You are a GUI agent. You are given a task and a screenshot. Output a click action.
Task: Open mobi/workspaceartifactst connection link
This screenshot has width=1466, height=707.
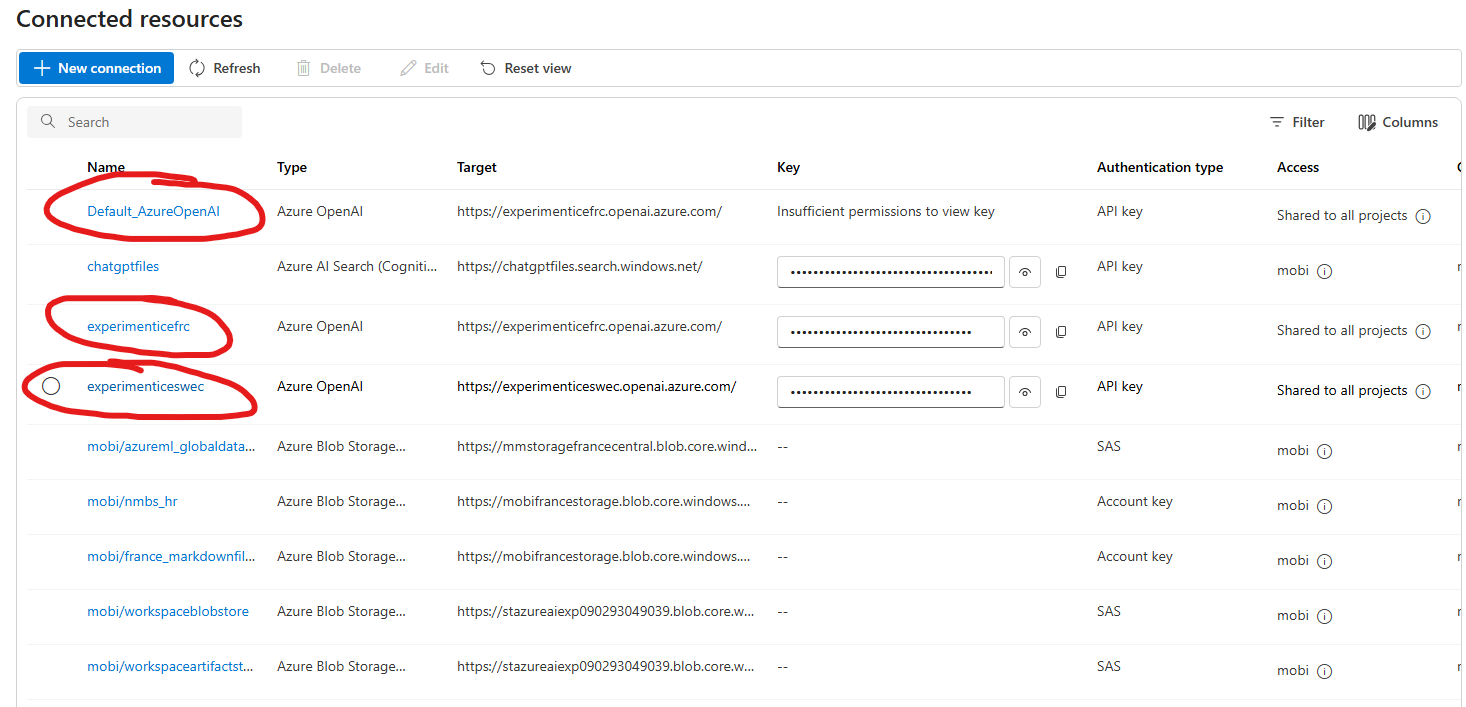pyautogui.click(x=170, y=666)
